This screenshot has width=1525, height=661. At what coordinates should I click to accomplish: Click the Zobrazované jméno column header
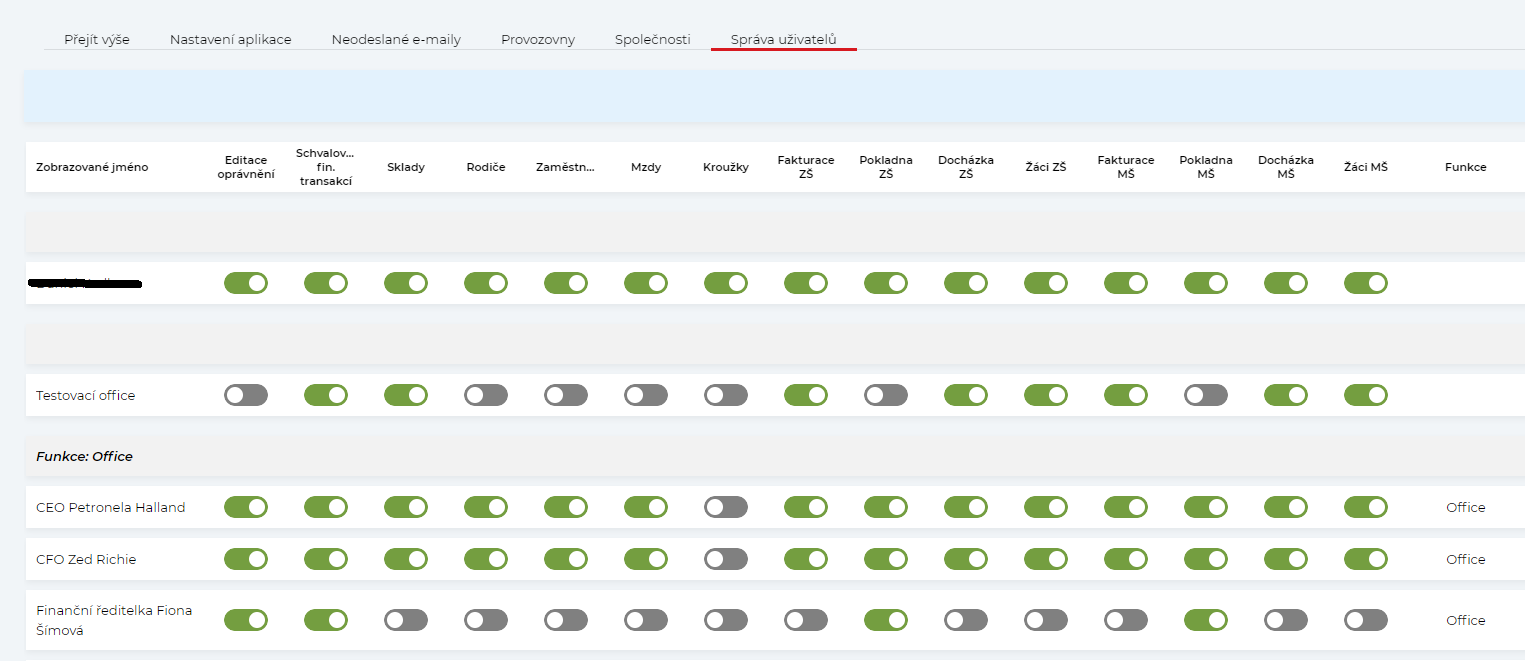[x=92, y=167]
